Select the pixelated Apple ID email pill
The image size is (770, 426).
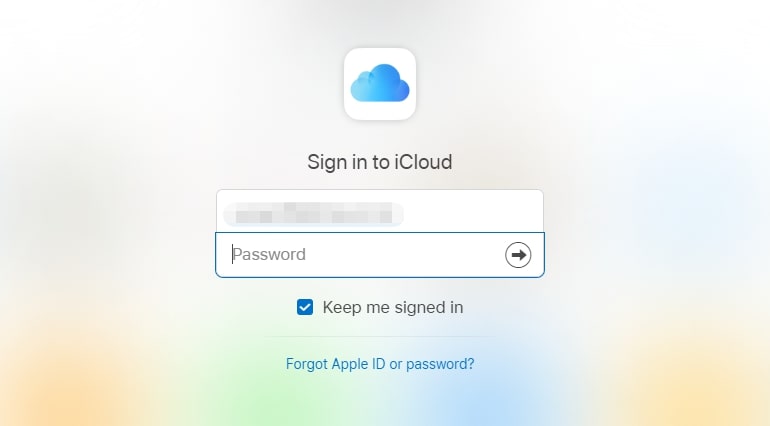pos(313,214)
